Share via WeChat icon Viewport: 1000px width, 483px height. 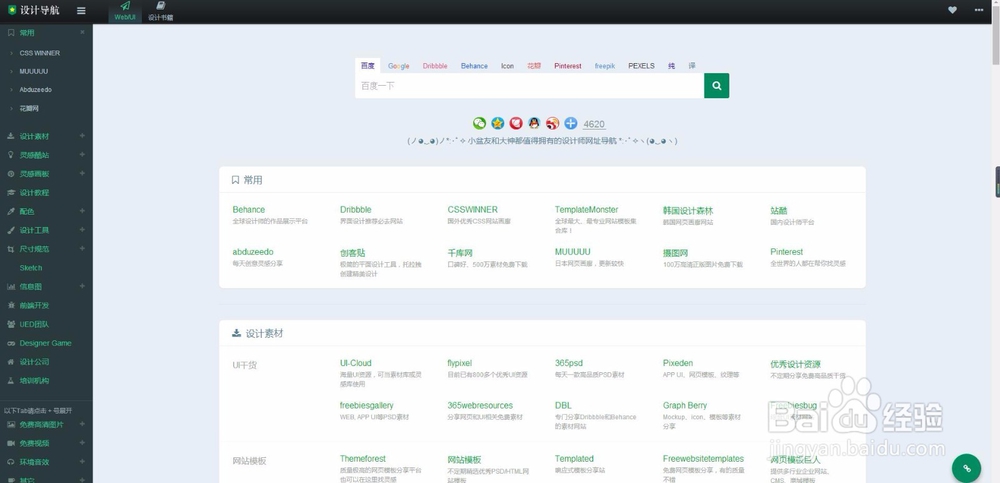click(479, 123)
